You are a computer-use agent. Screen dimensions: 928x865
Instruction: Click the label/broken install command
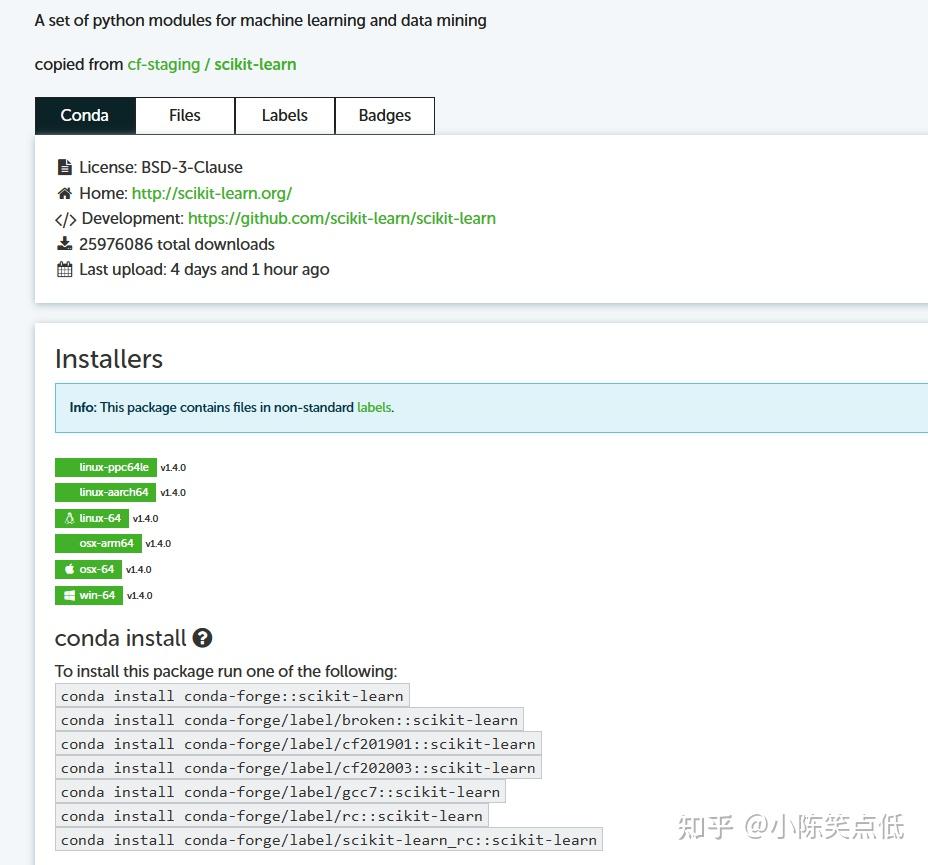tap(289, 720)
